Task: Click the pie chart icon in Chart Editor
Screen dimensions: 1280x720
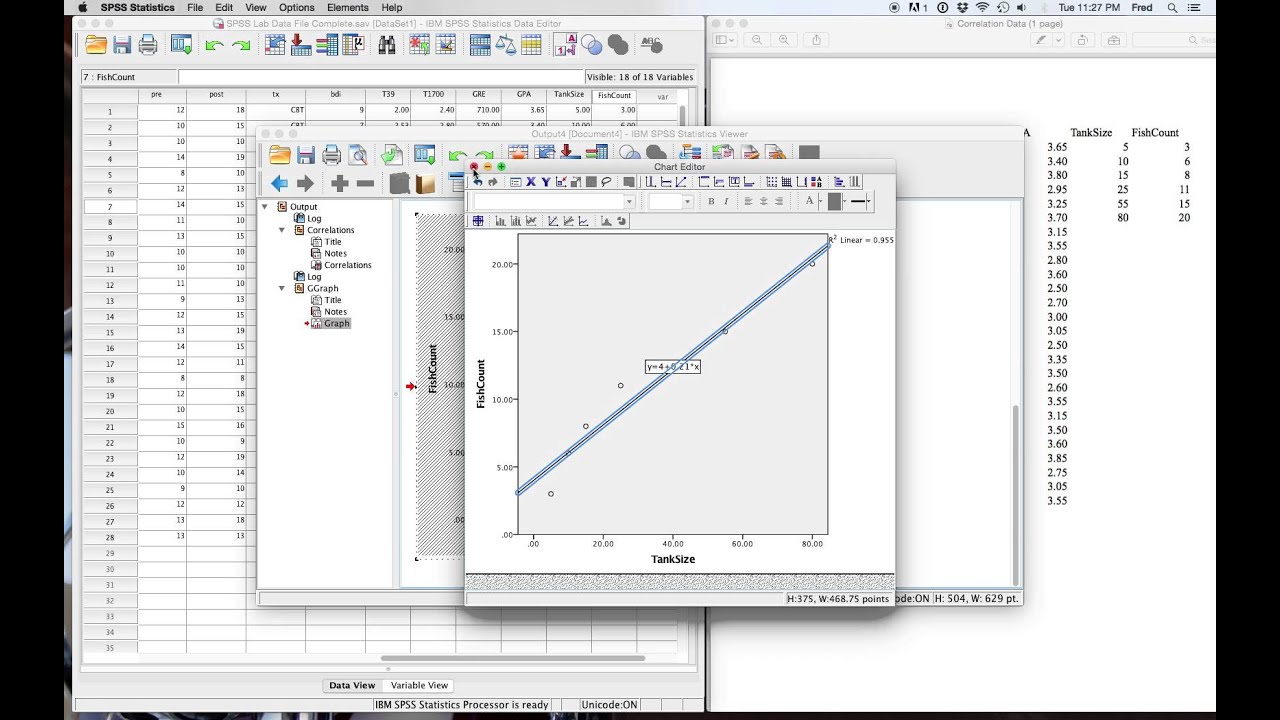Action: [x=621, y=221]
